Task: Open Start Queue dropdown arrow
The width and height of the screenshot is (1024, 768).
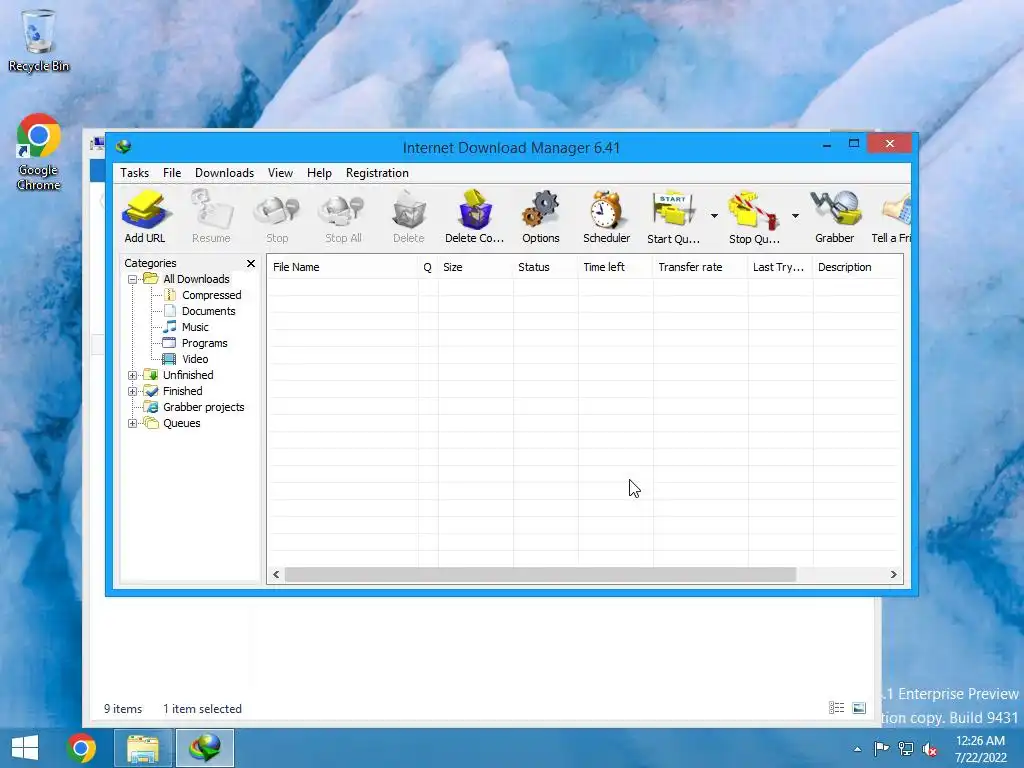Action: click(x=714, y=216)
